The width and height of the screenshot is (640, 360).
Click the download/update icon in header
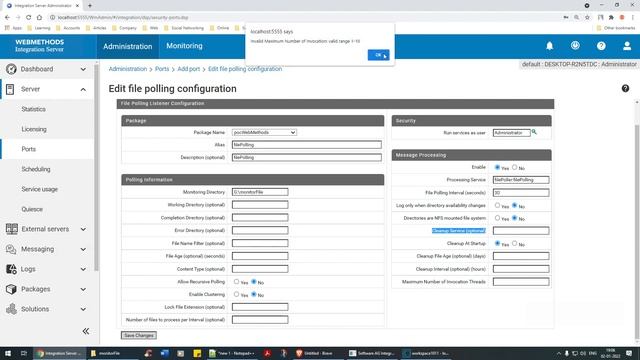click(575, 45)
